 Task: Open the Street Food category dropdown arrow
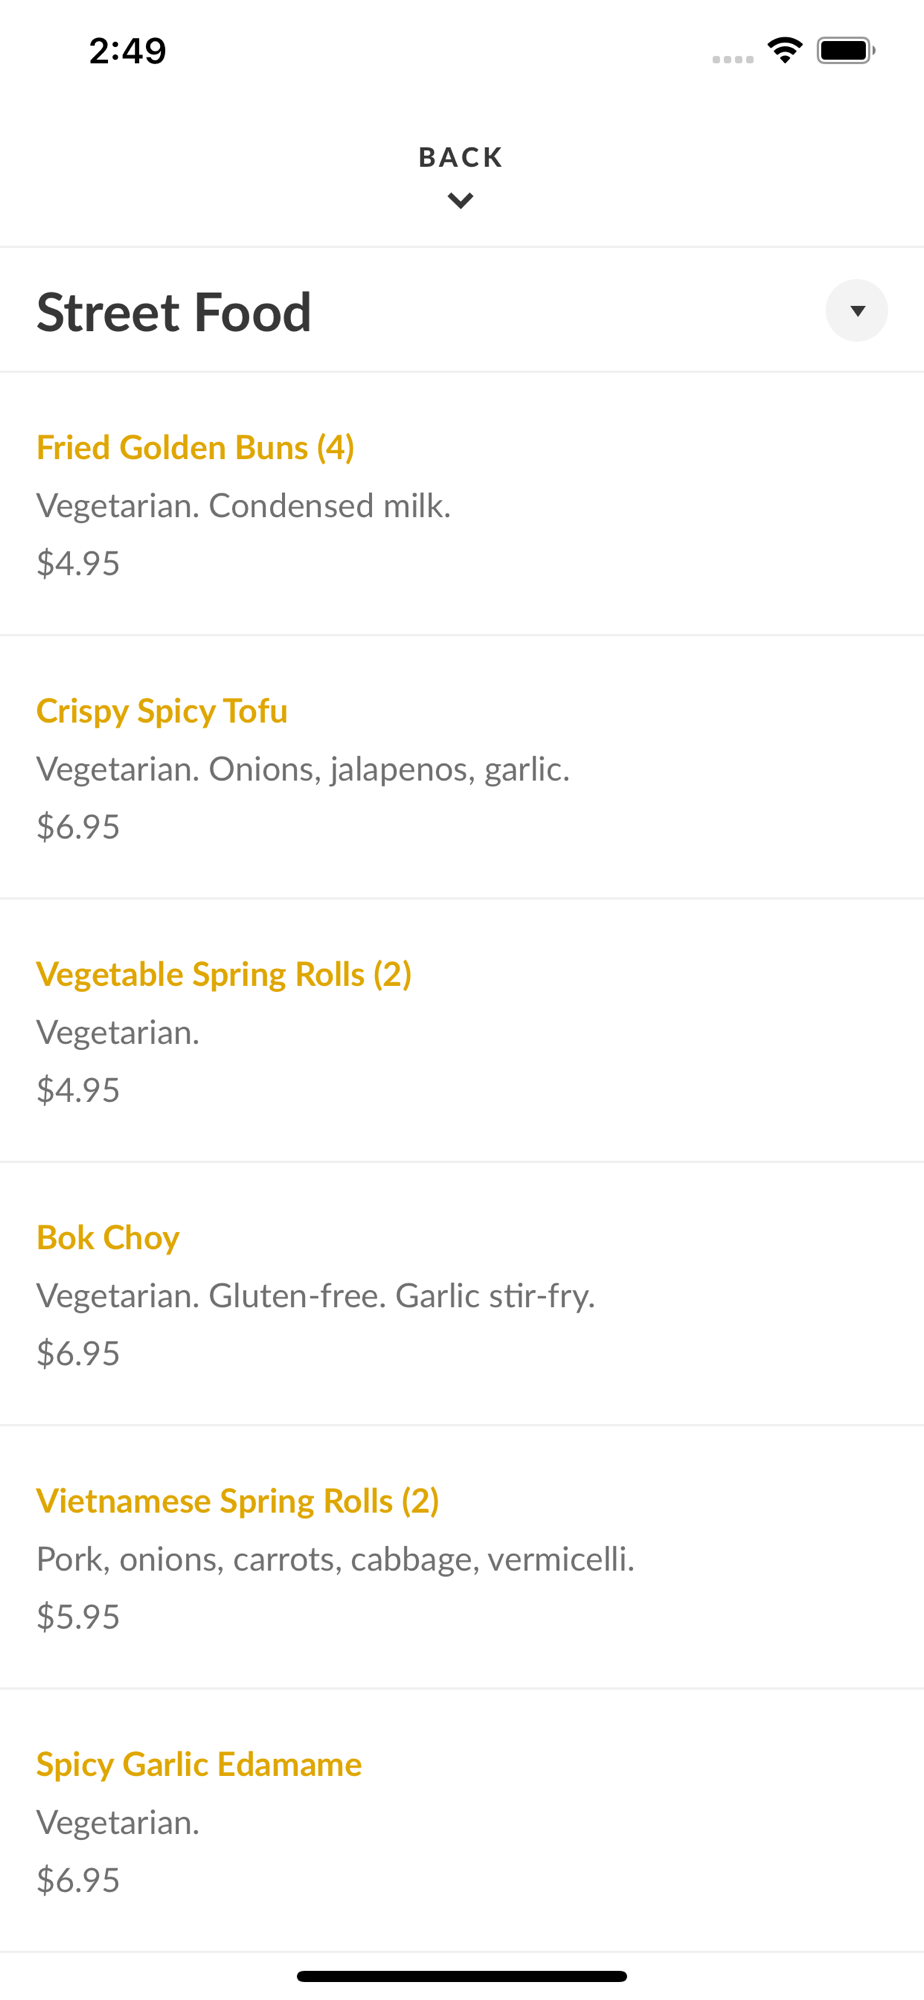[856, 311]
